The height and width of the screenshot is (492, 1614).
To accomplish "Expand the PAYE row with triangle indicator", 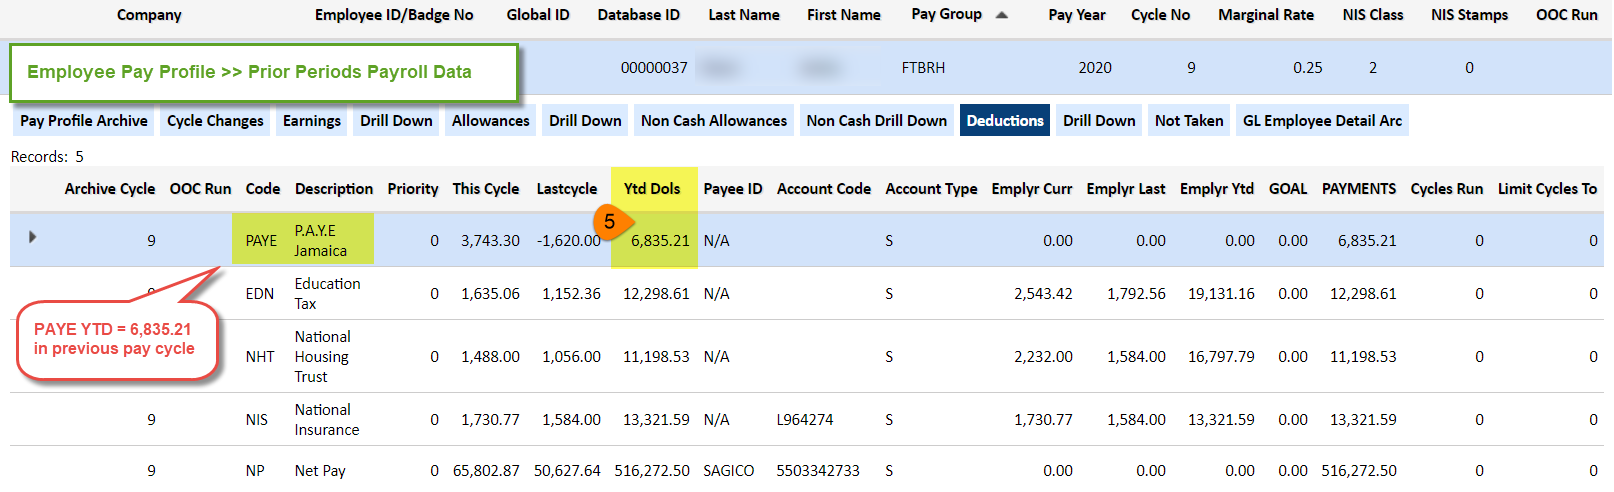I will tap(32, 237).
